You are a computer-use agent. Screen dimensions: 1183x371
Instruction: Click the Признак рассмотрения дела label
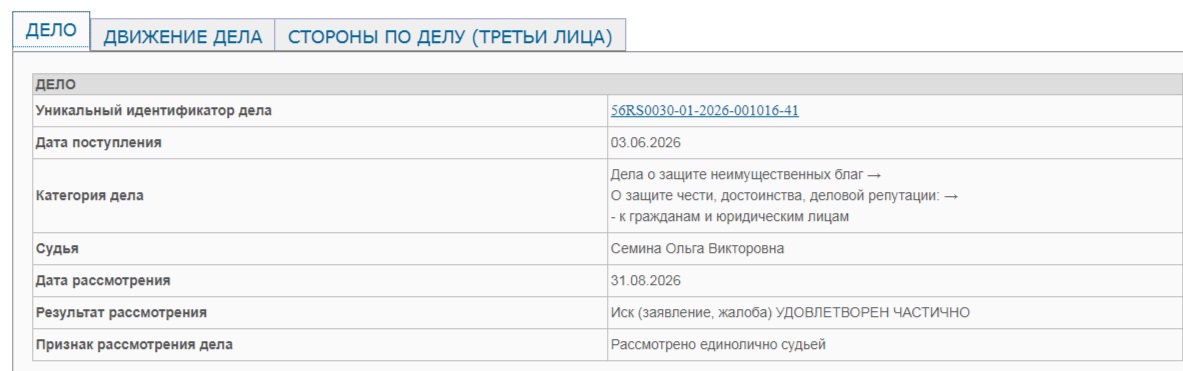(134, 345)
